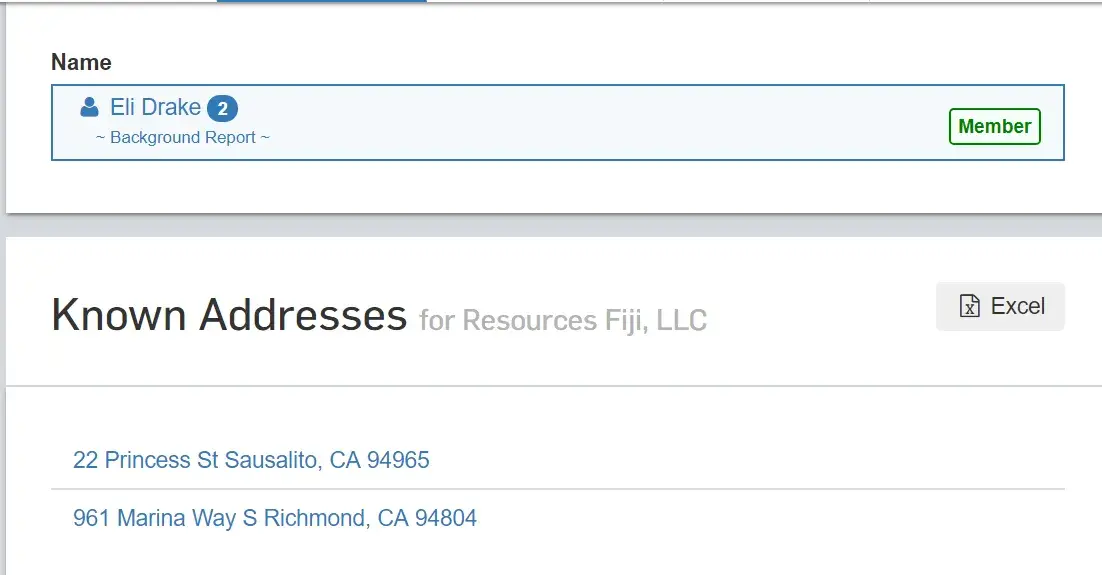Click the blank area below the Marina Way address
1102x575 pixels.
557,555
